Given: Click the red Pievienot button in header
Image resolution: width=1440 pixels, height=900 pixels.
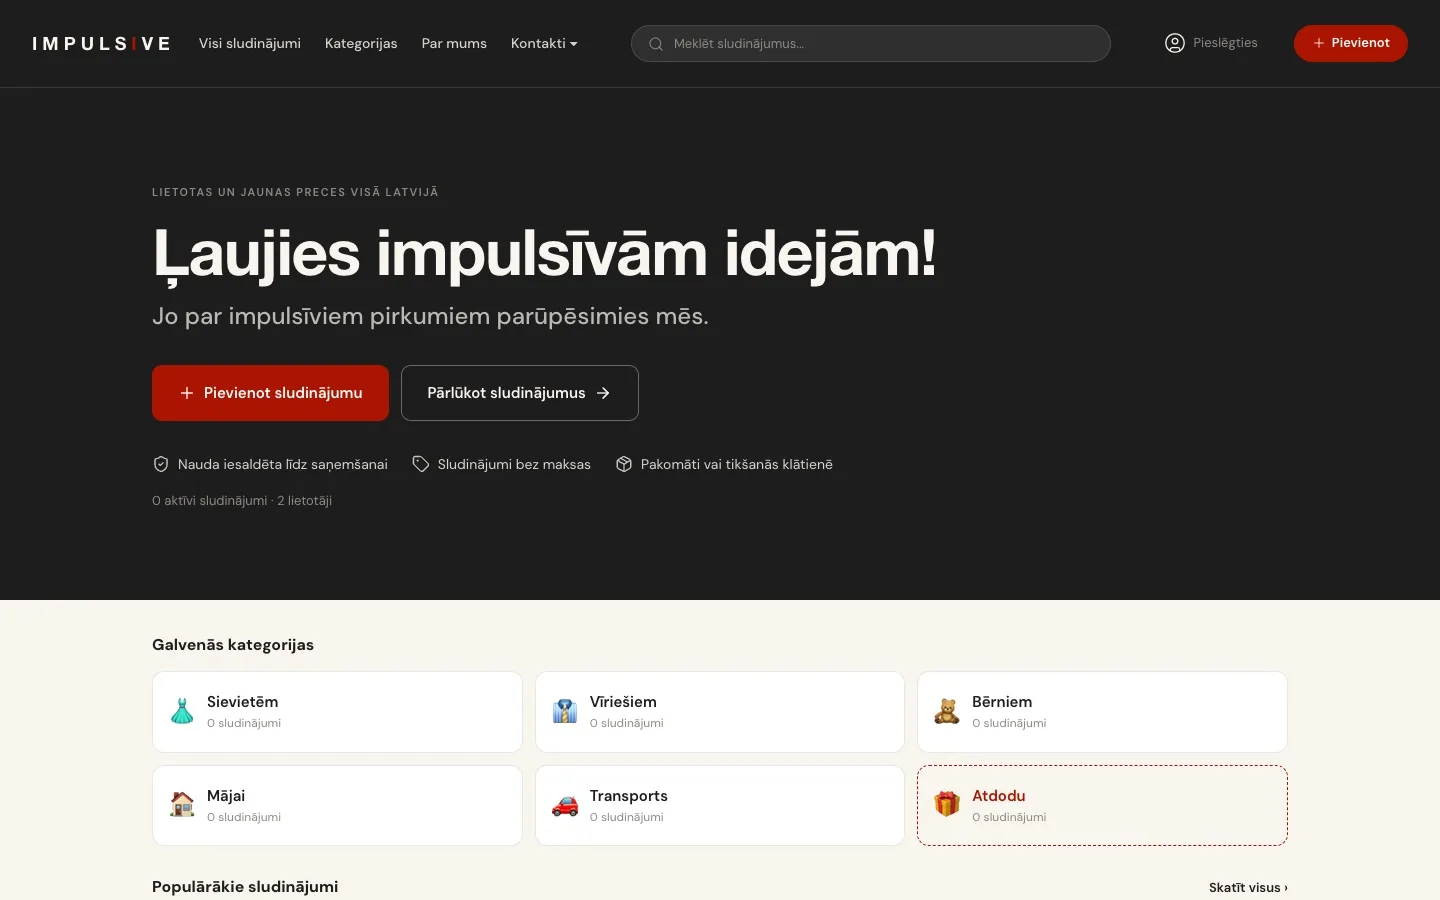Looking at the screenshot, I should click(x=1351, y=43).
